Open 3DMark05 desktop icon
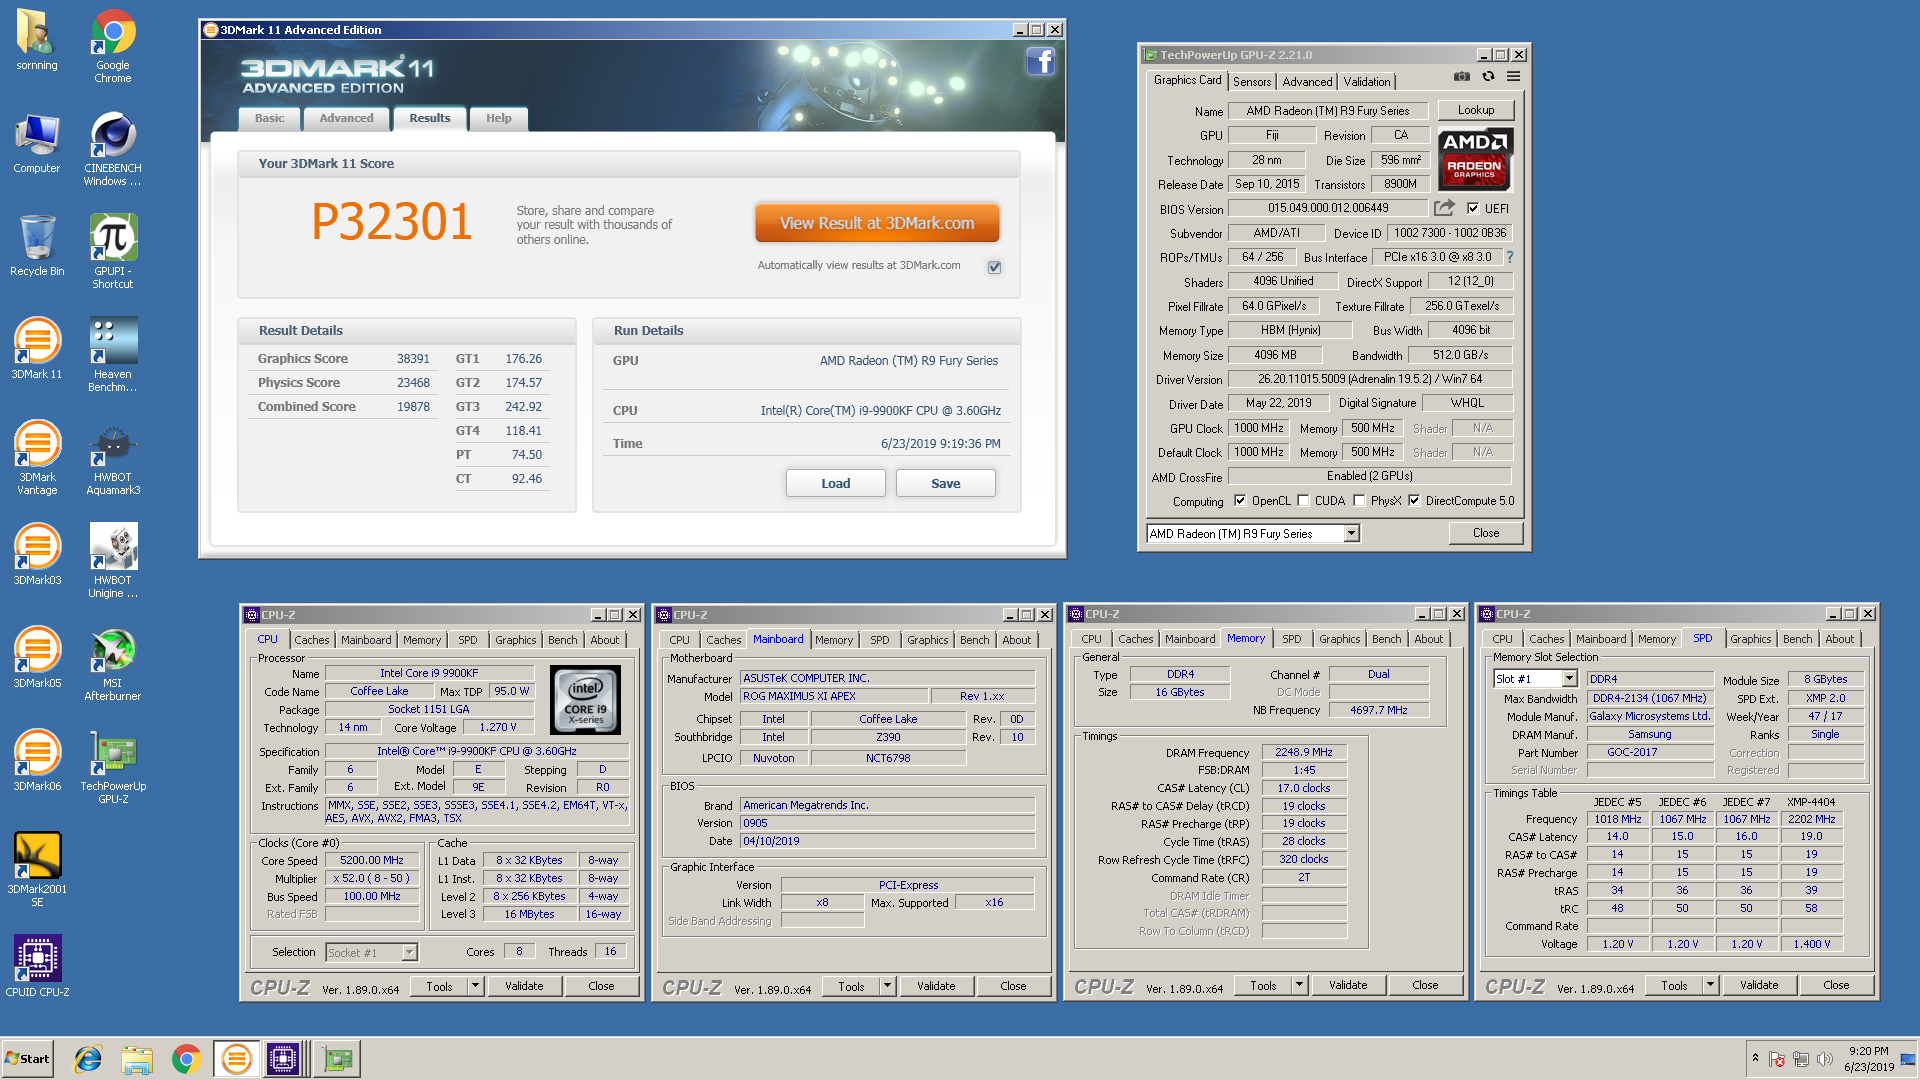The width and height of the screenshot is (1920, 1080). pyautogui.click(x=36, y=658)
